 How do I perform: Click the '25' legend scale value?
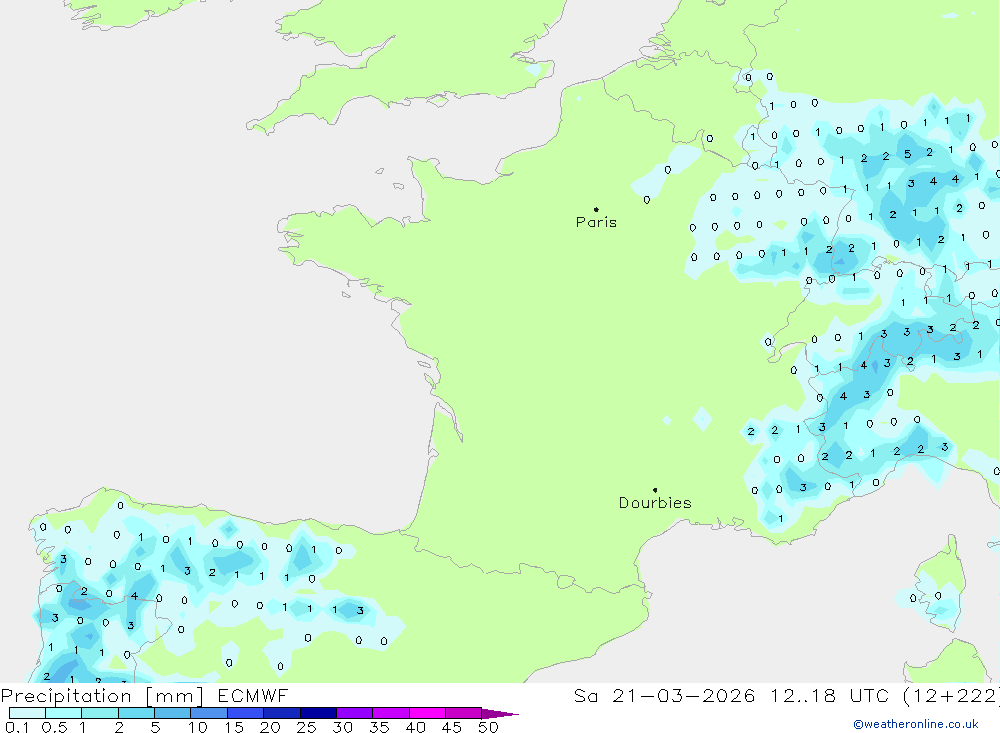pos(306,727)
